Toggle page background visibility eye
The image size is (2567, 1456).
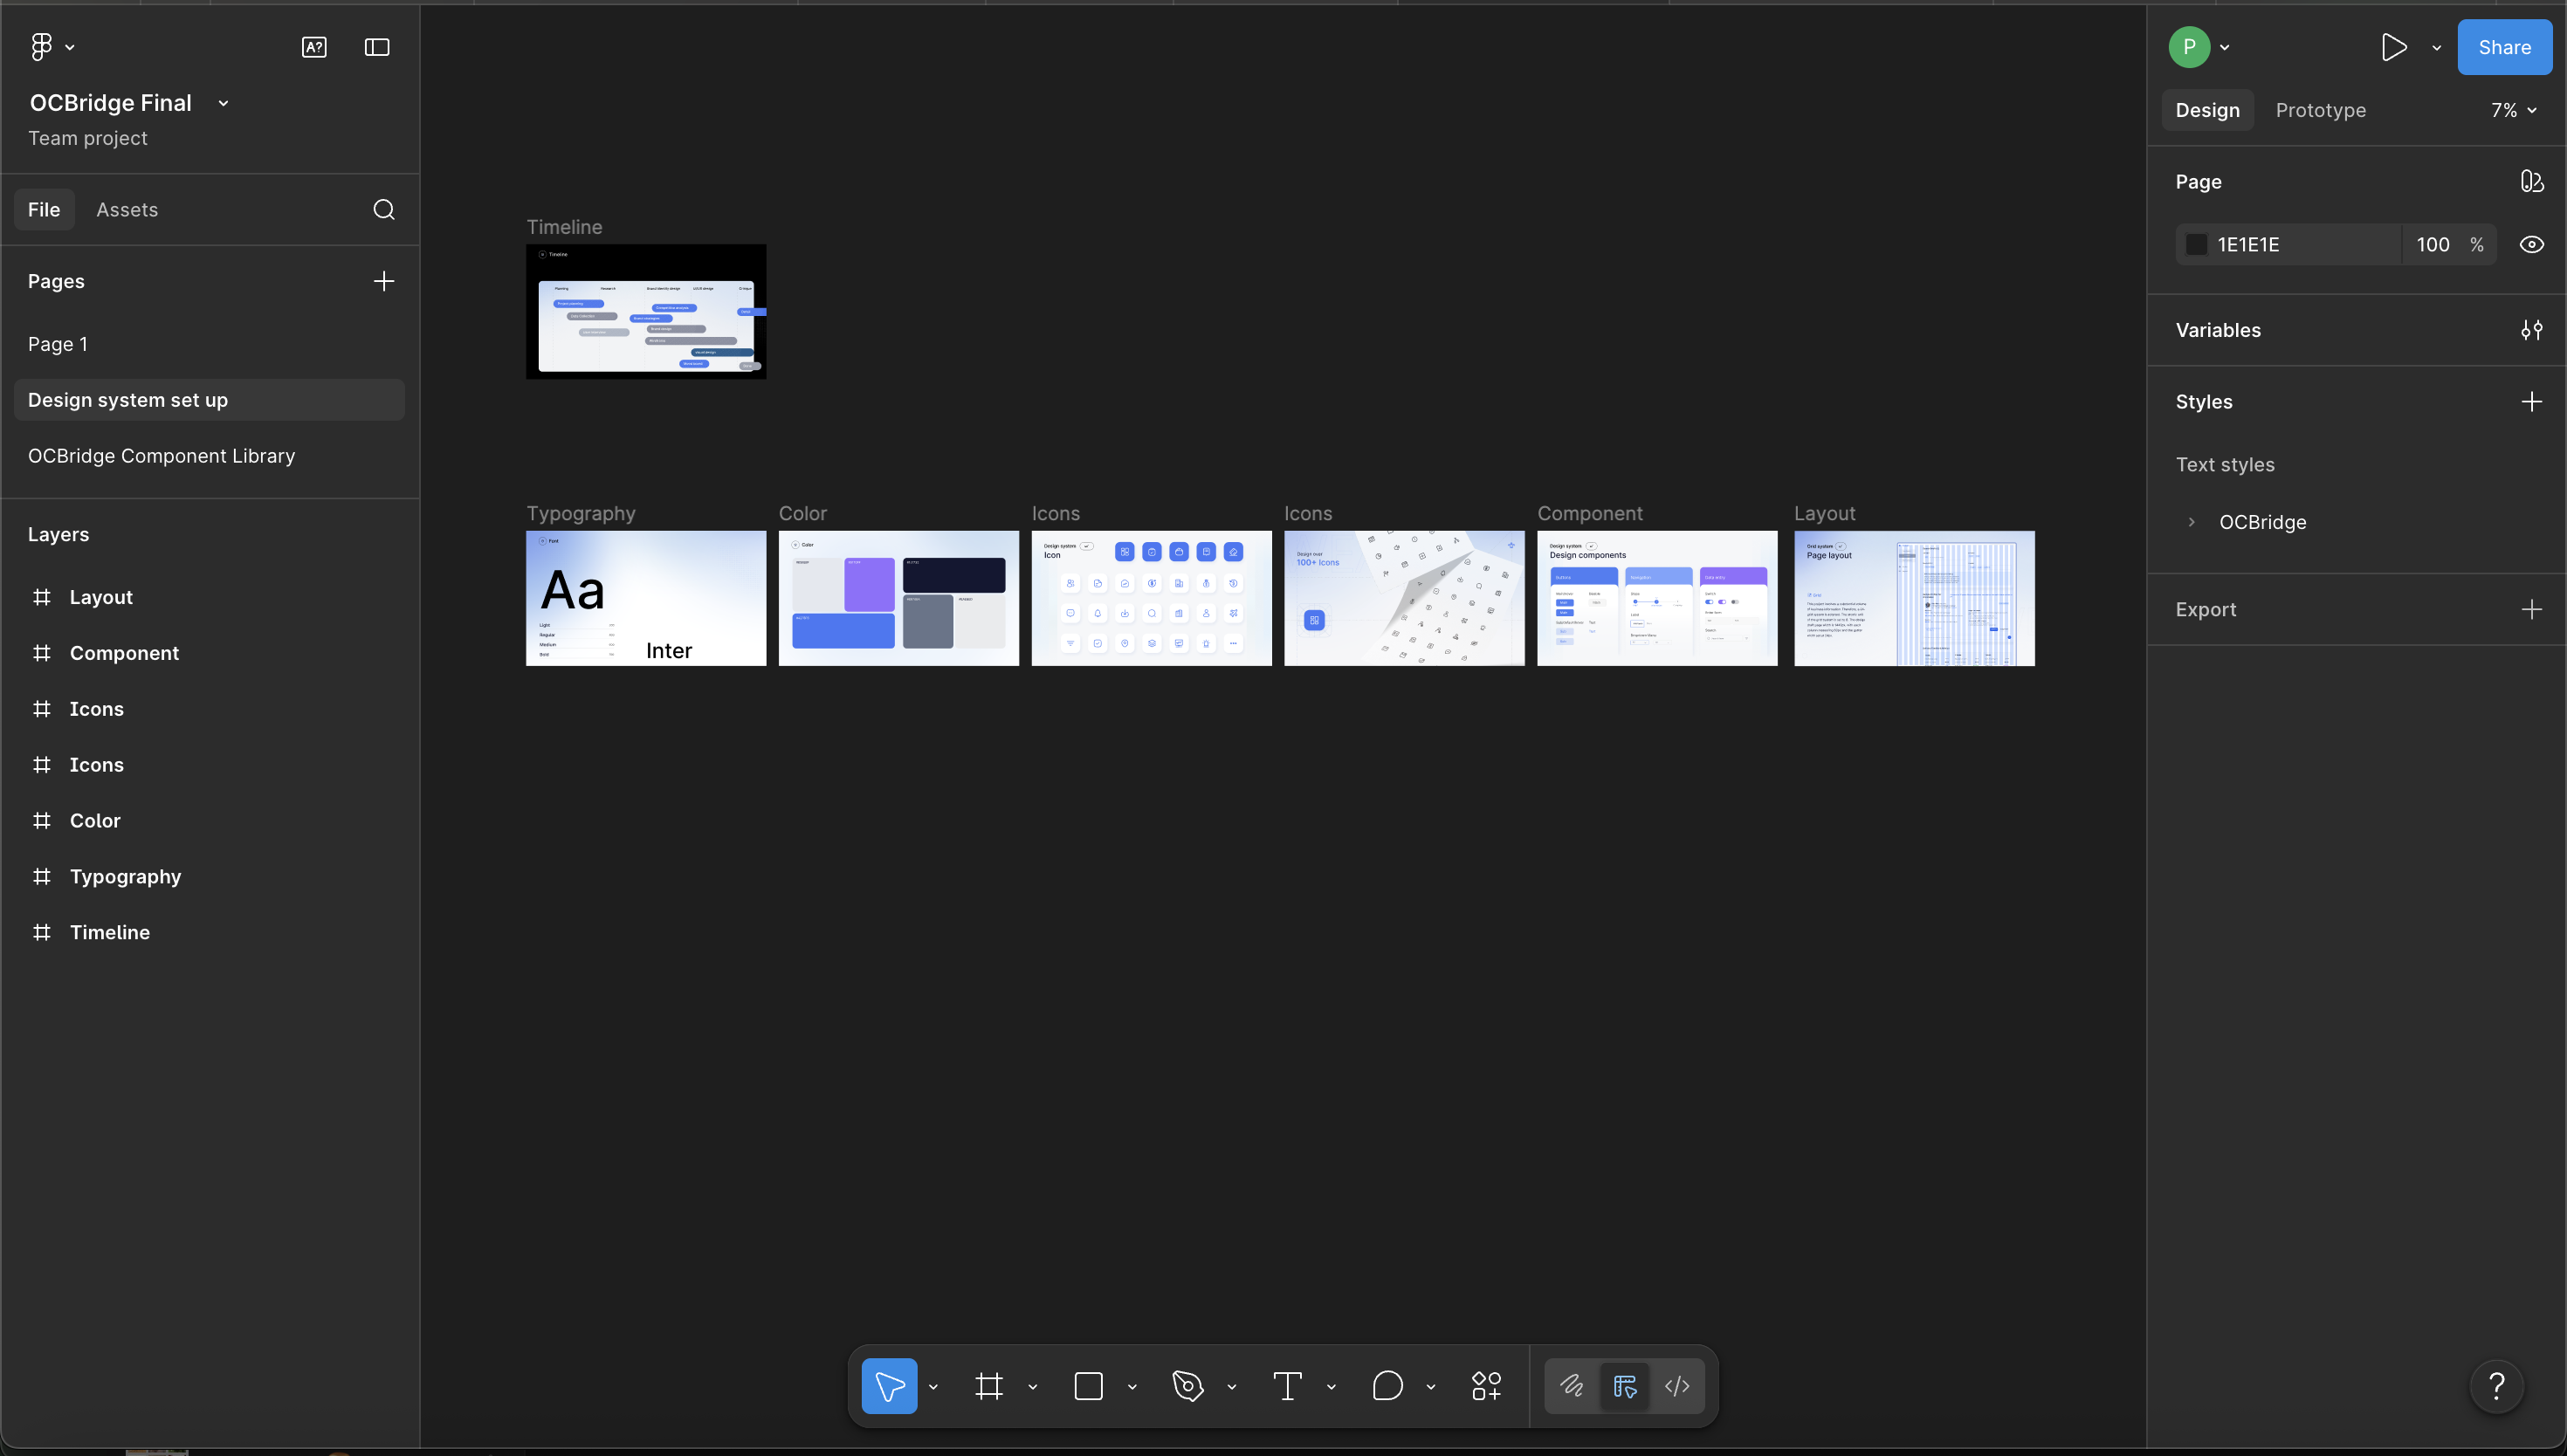(2531, 244)
